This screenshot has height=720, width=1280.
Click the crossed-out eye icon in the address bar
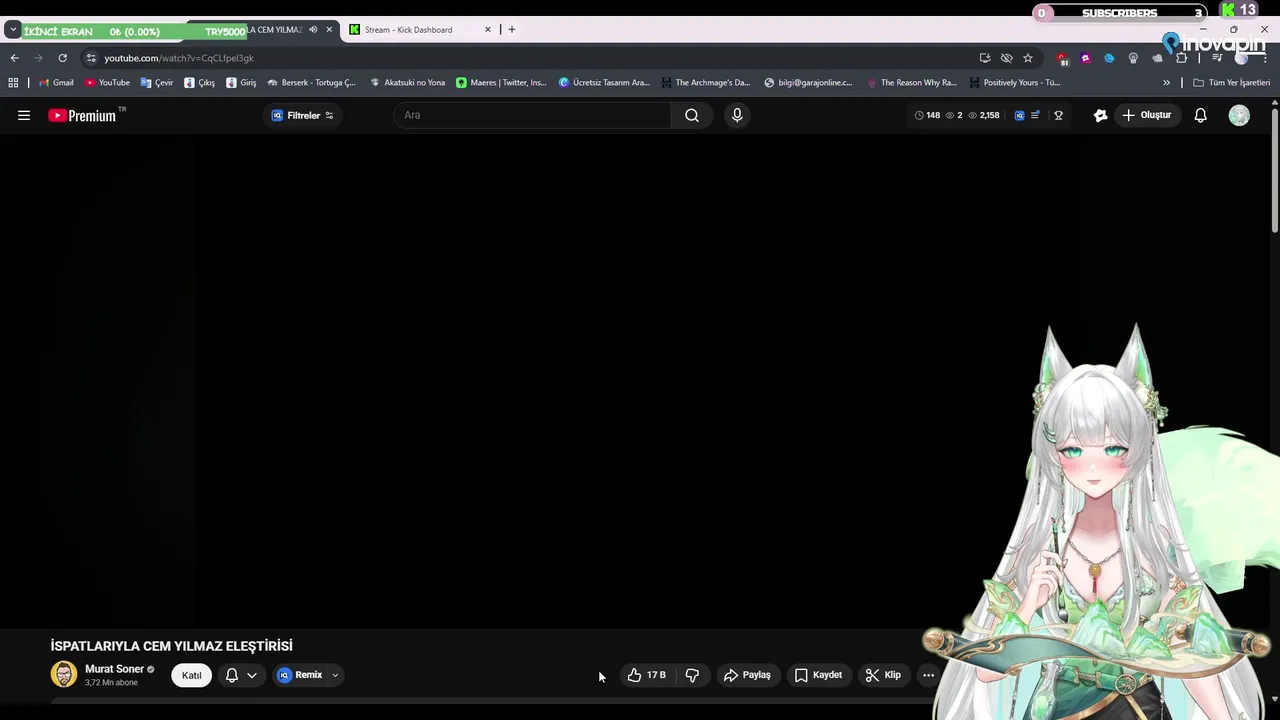point(1007,58)
